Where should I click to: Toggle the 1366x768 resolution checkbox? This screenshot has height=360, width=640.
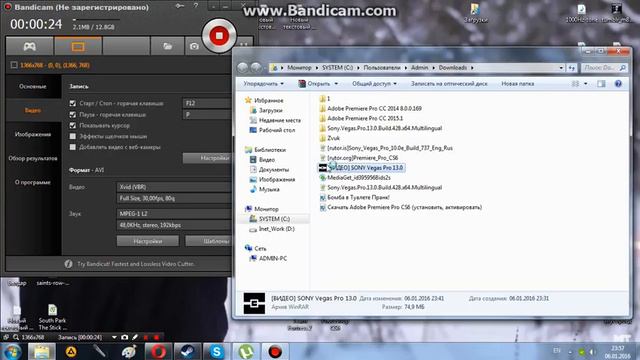[14, 65]
